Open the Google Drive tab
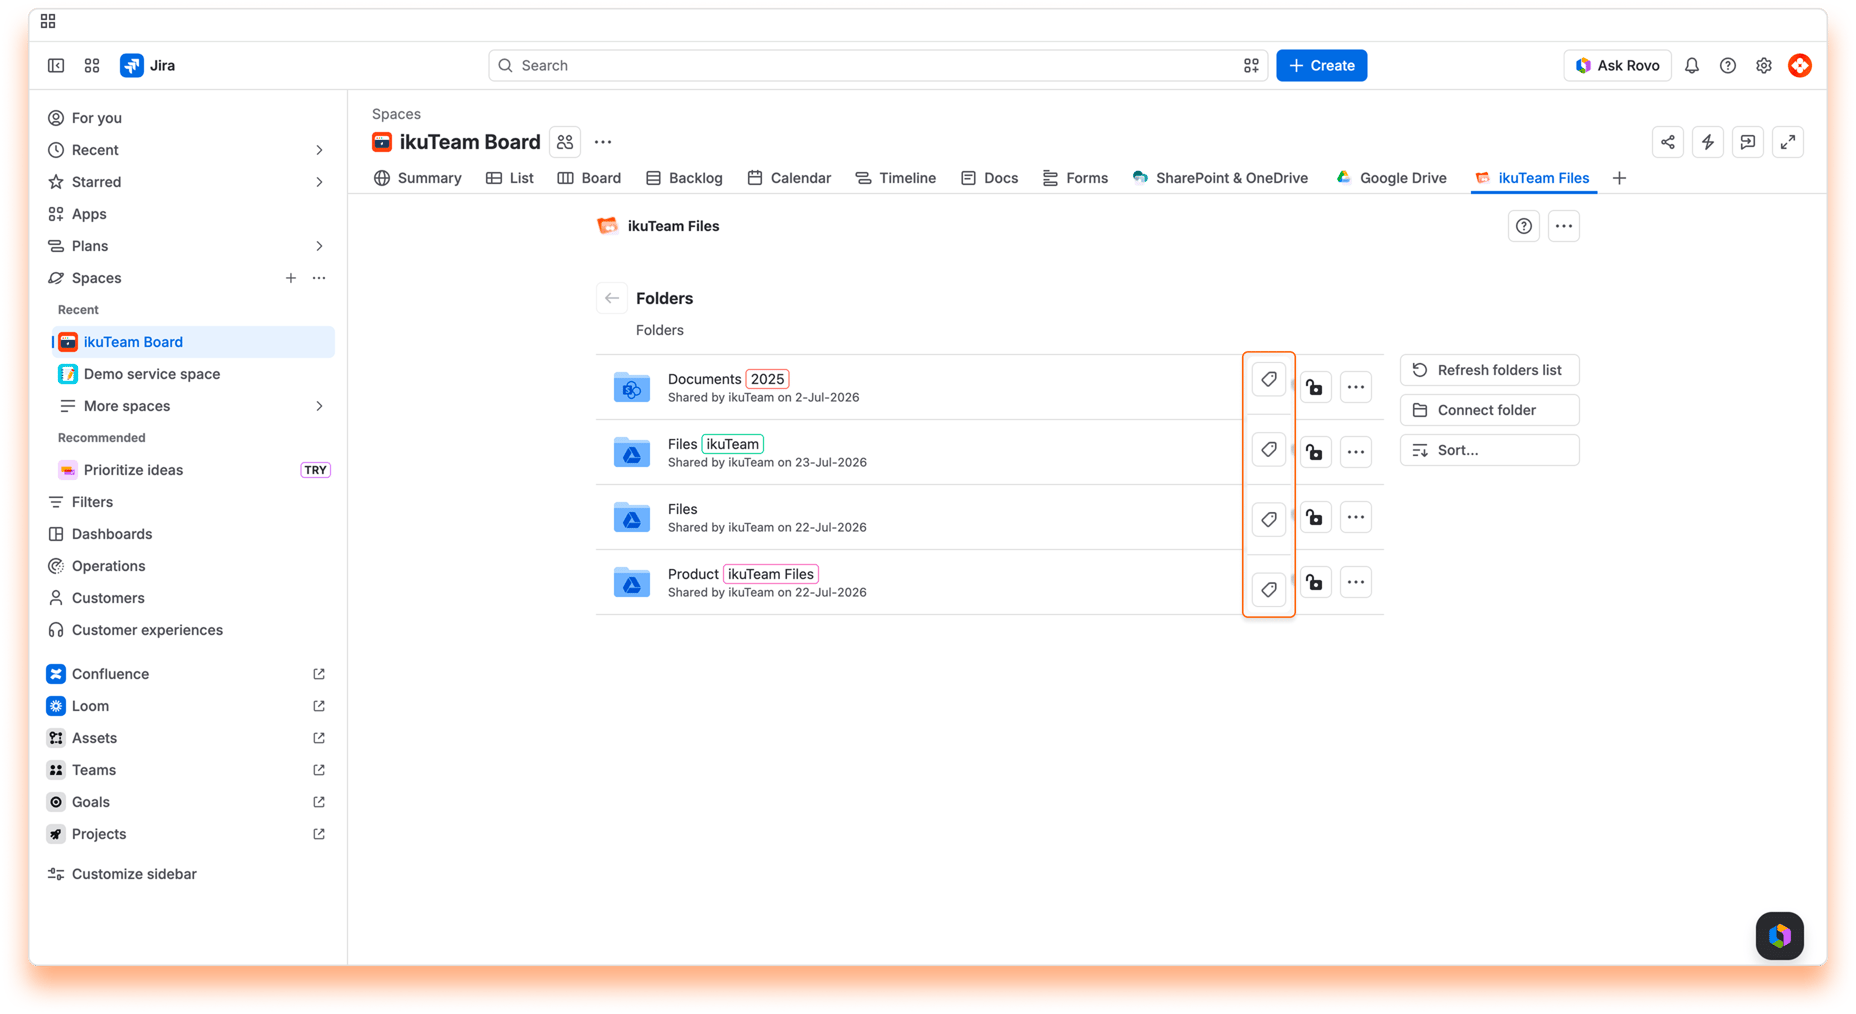1856x1014 pixels. coord(1391,178)
